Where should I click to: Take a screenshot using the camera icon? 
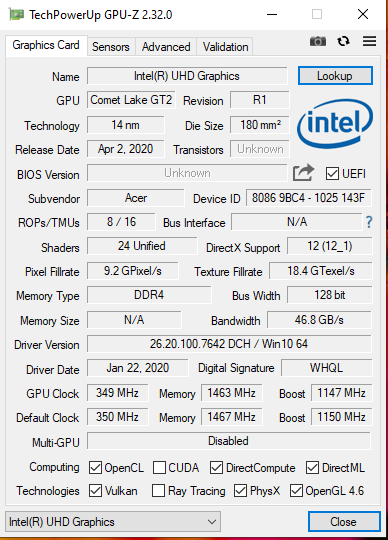tap(317, 42)
